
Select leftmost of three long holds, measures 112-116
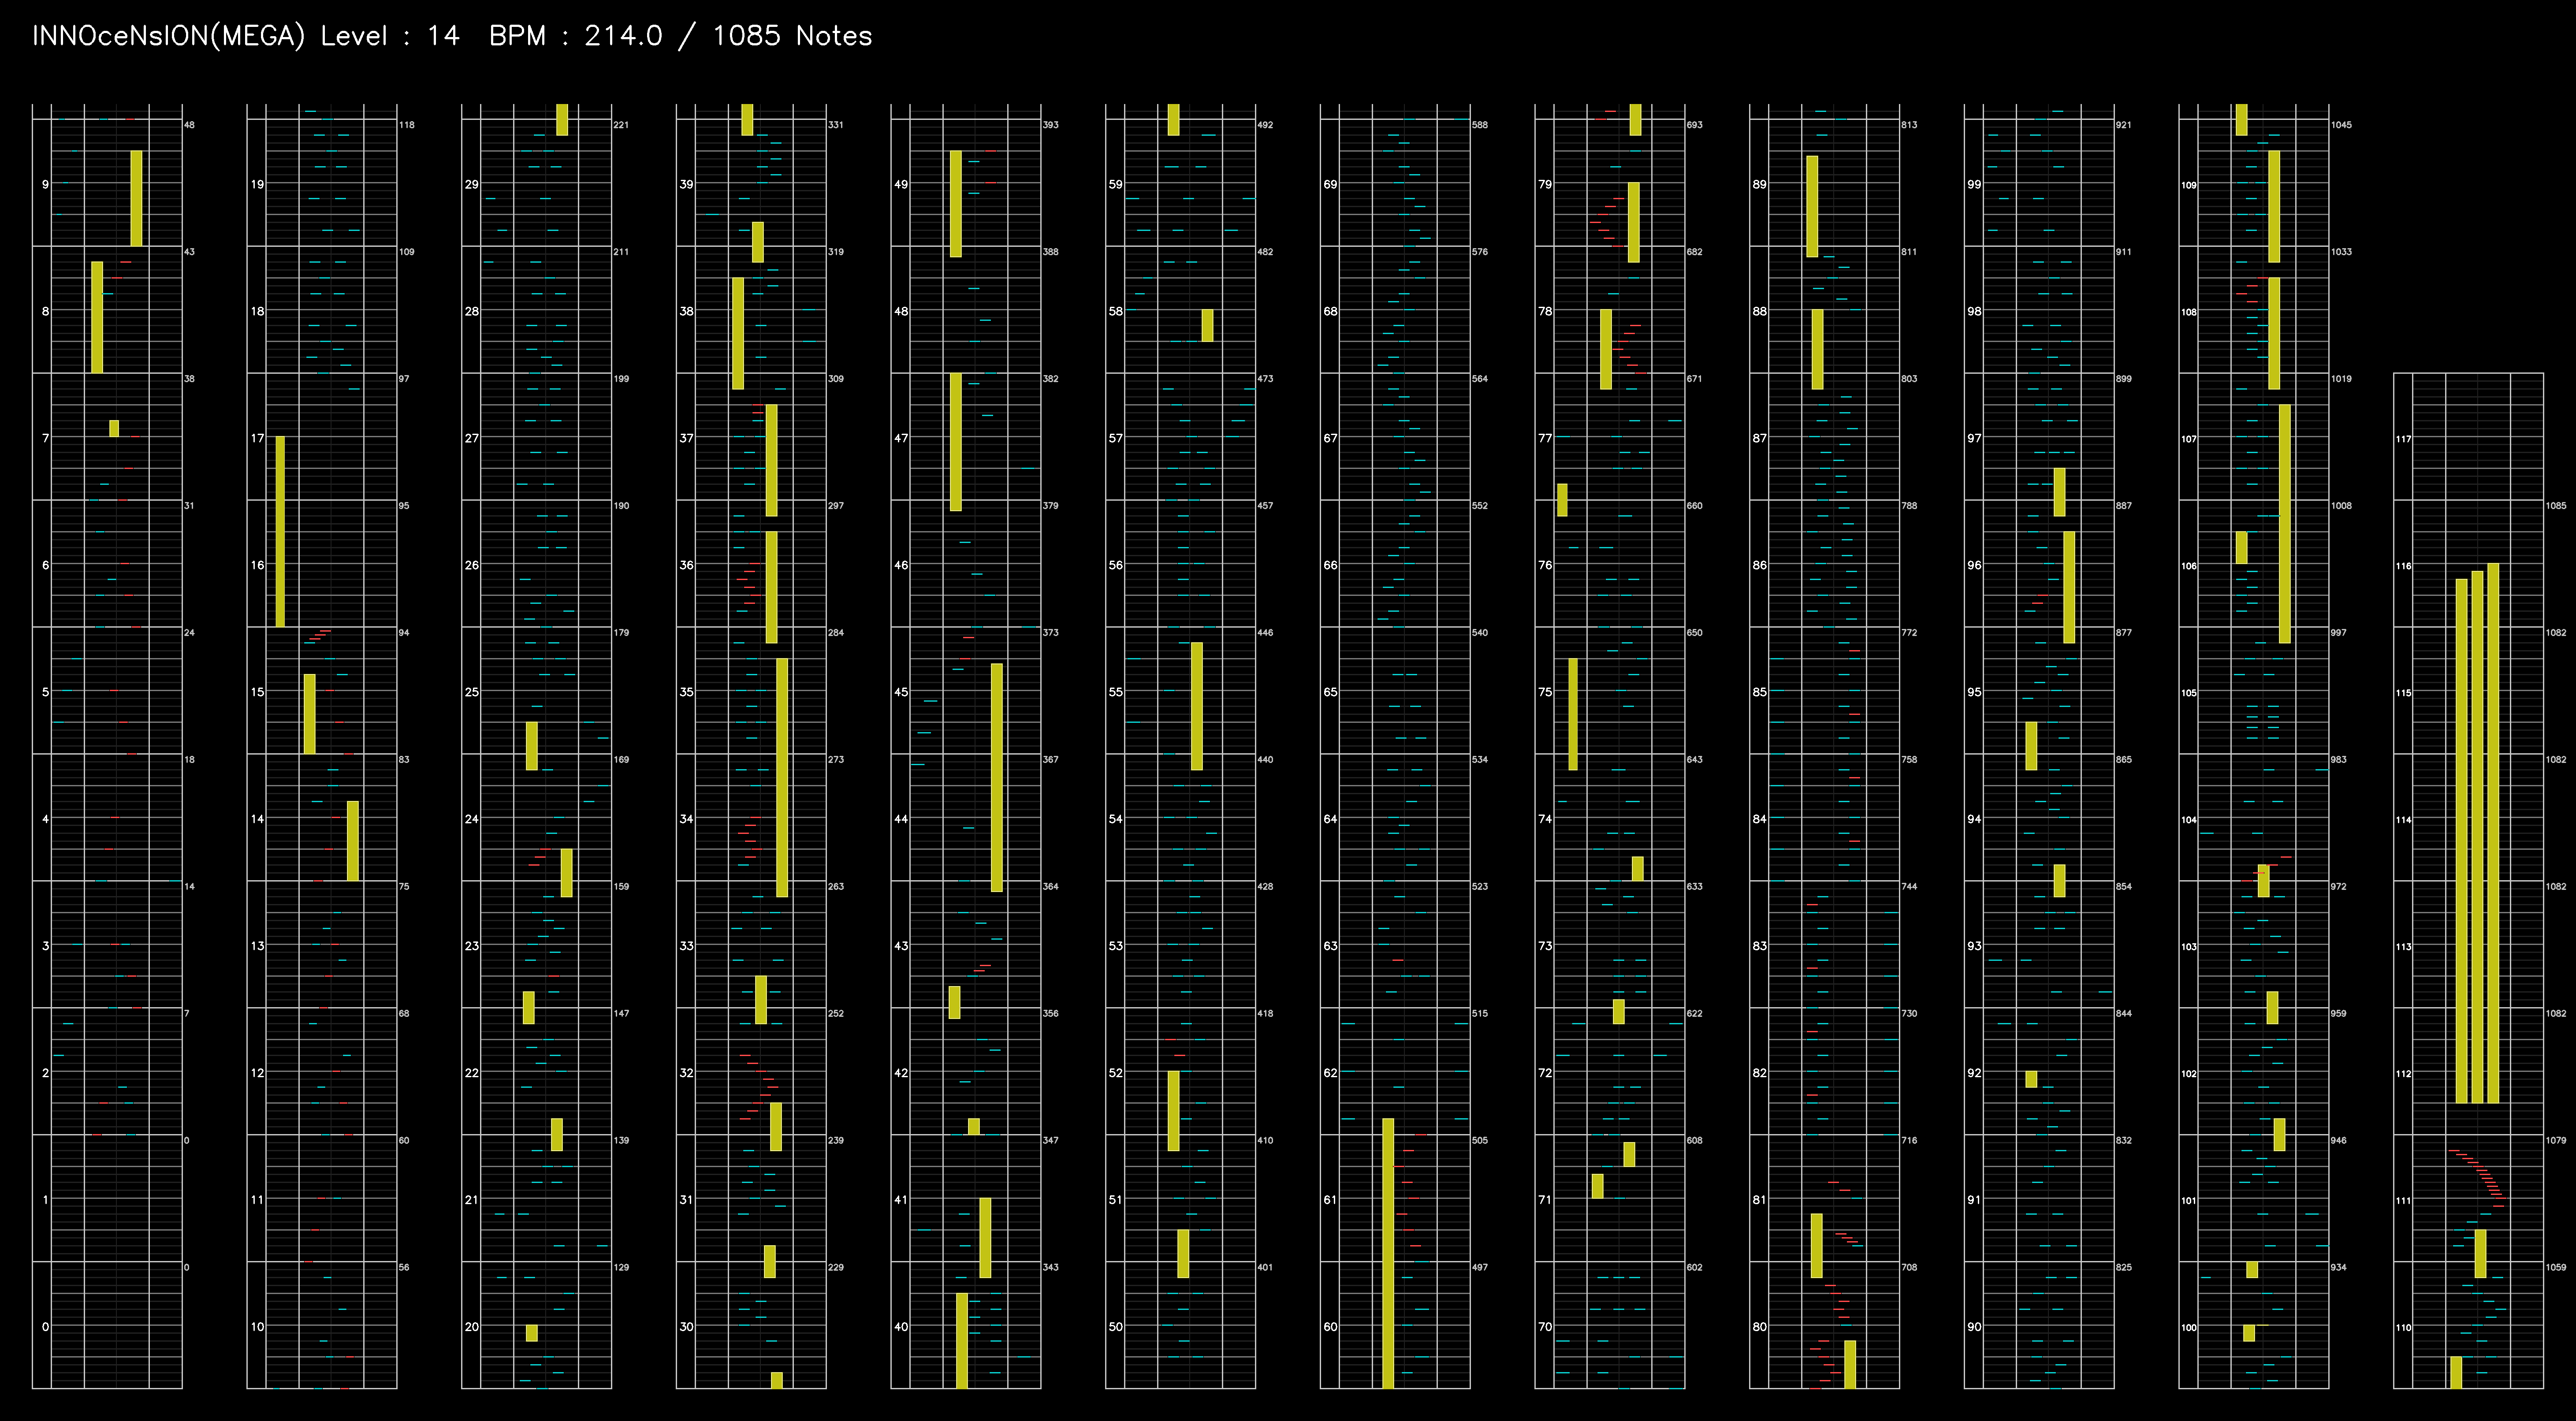2462,840
